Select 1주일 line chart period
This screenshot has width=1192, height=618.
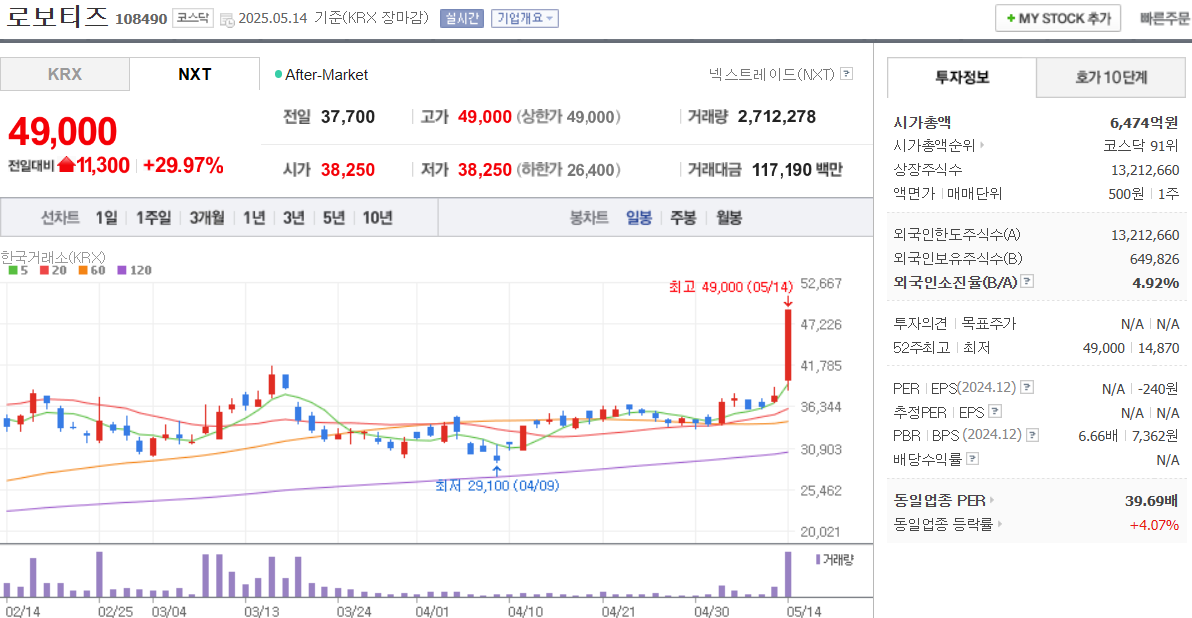154,218
